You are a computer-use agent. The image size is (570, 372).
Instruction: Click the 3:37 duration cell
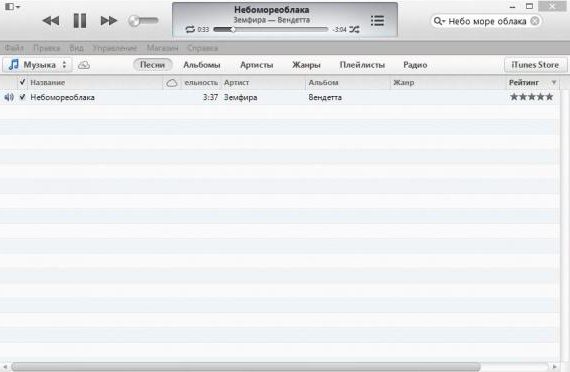tap(210, 97)
